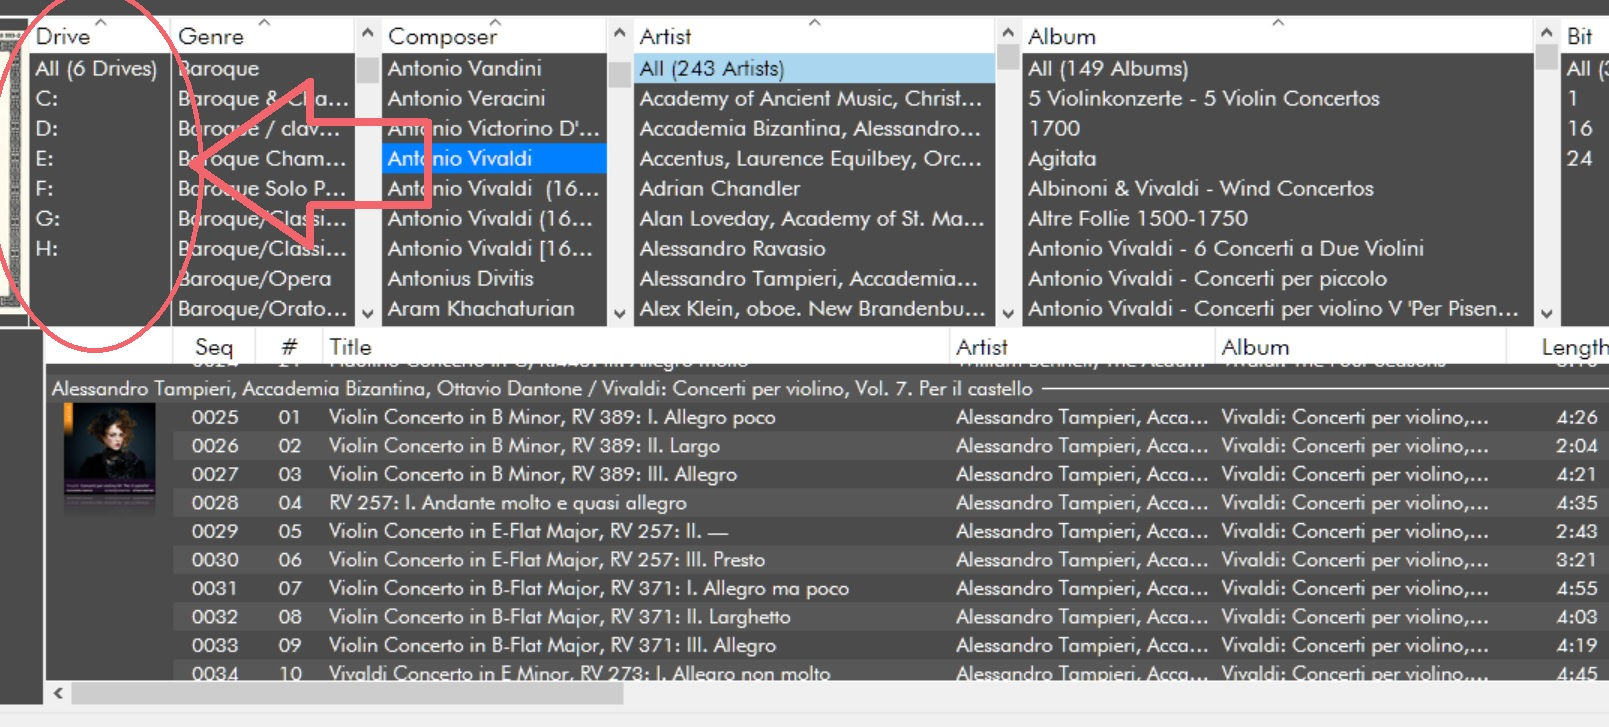The width and height of the screenshot is (1609, 727).
Task: Click the Album list scroll down arrow
Action: [x=1546, y=313]
